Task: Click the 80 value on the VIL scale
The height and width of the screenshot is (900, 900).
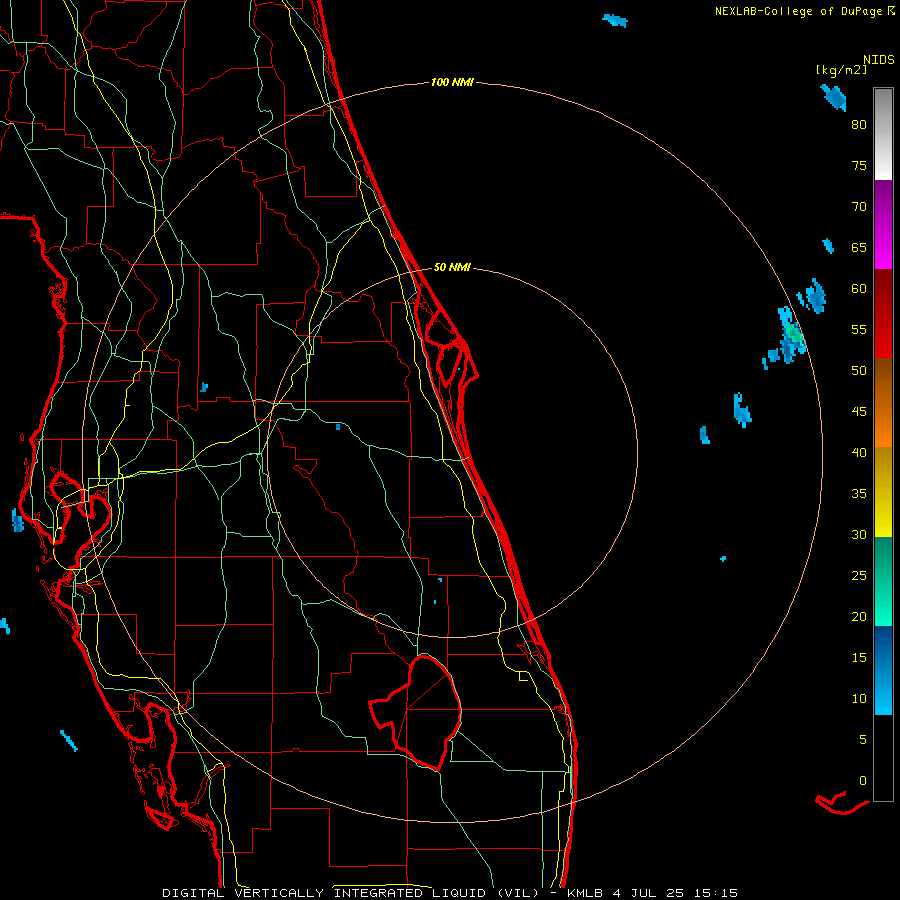Action: [x=859, y=125]
